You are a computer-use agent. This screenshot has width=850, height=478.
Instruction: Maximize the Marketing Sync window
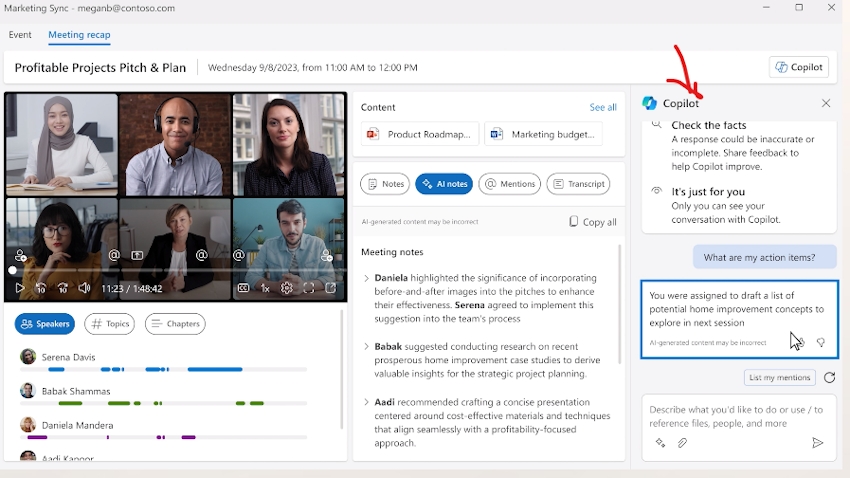(799, 8)
